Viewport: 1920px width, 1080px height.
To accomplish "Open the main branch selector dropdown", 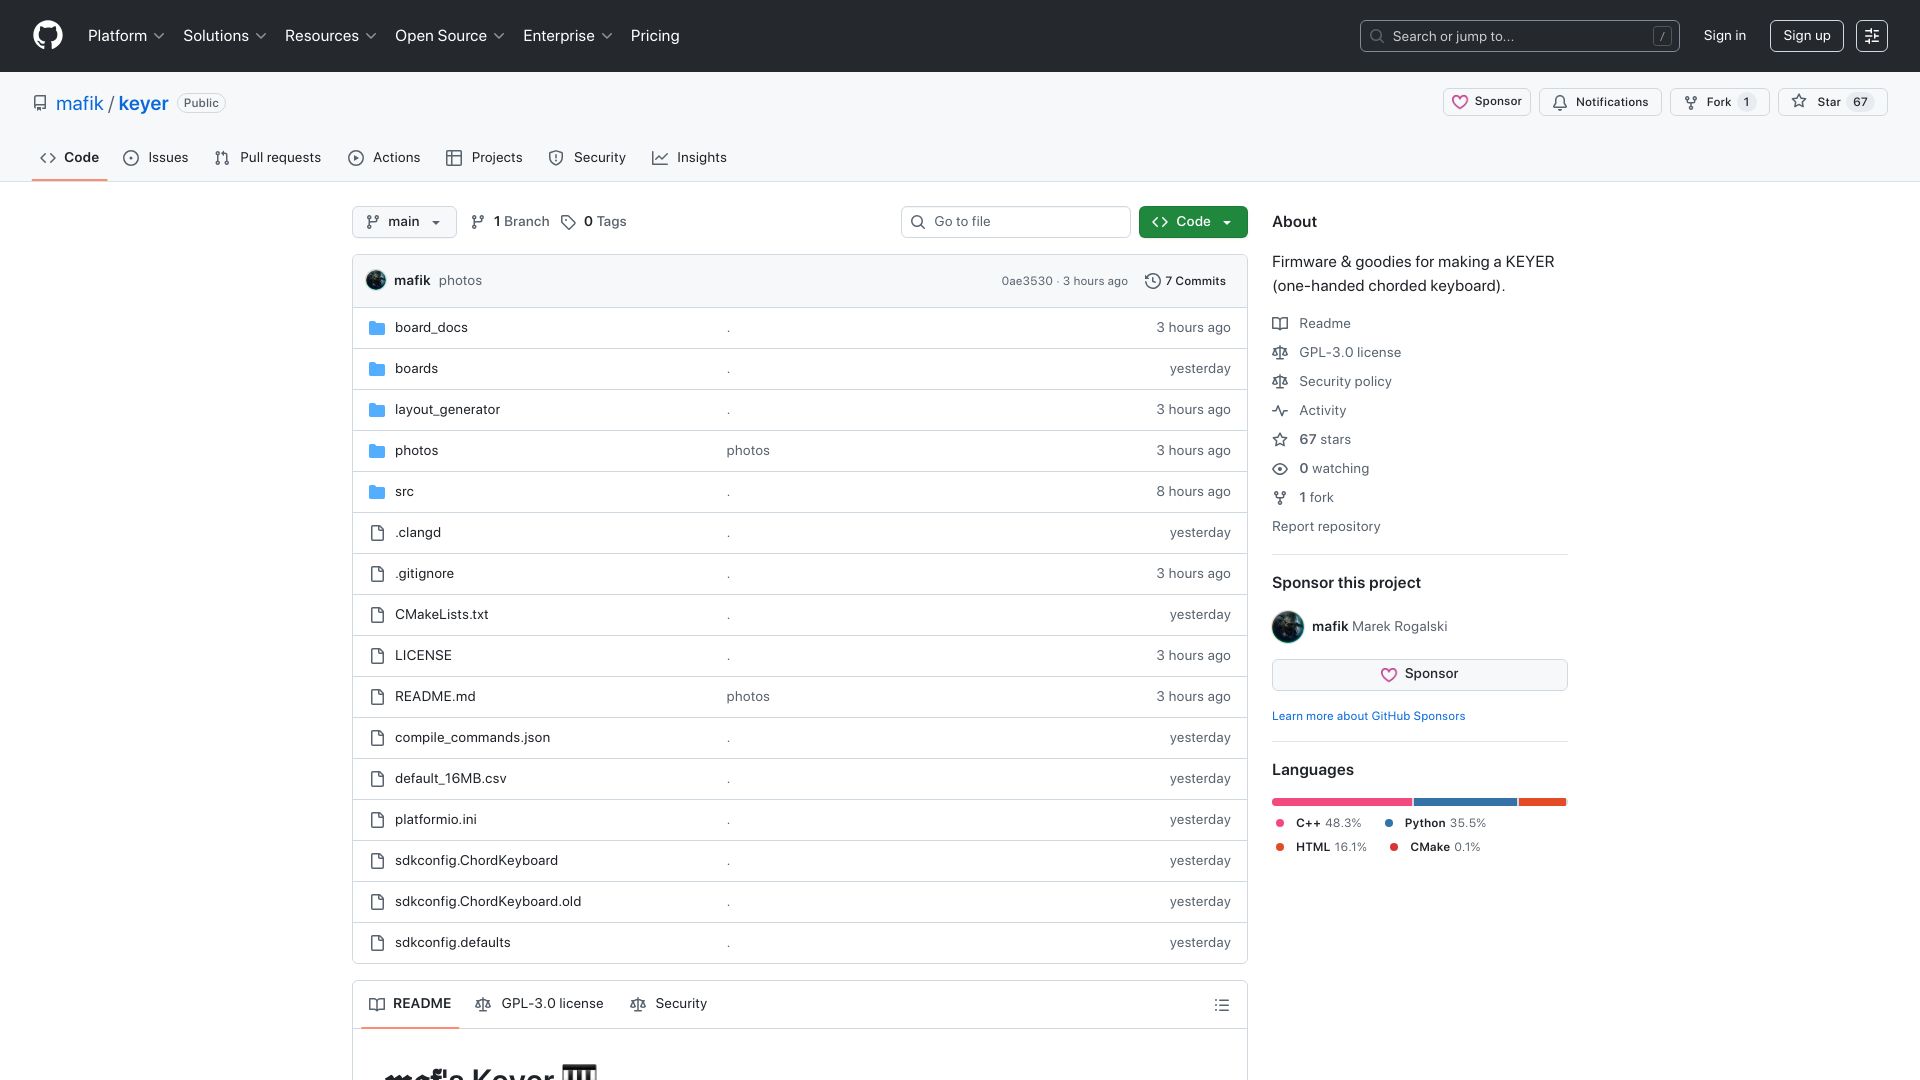I will pos(404,222).
